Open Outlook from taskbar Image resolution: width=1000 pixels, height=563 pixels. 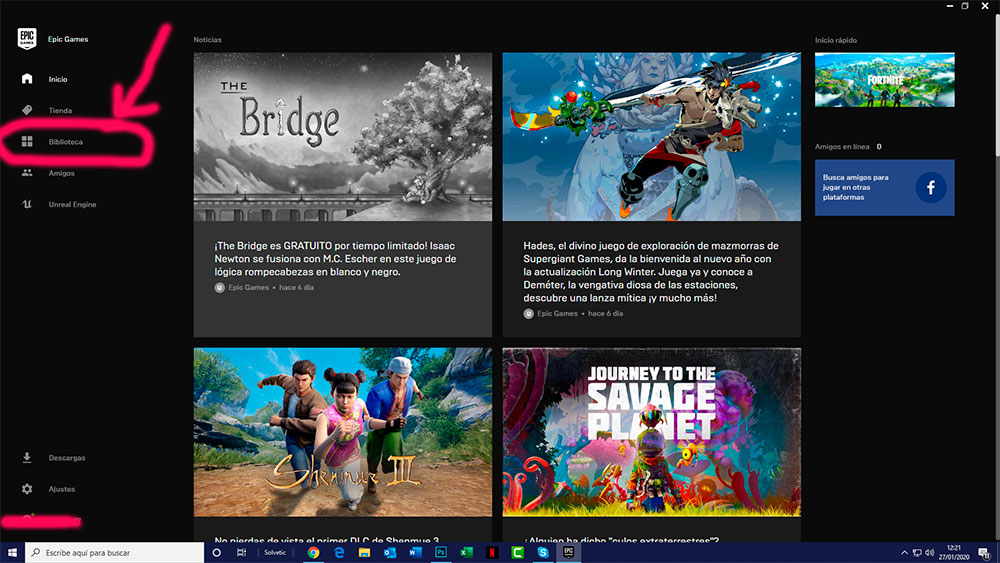coord(390,552)
